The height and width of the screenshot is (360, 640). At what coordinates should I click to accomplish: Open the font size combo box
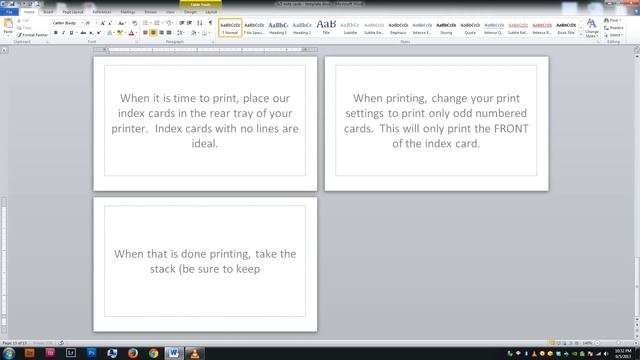(91, 23)
